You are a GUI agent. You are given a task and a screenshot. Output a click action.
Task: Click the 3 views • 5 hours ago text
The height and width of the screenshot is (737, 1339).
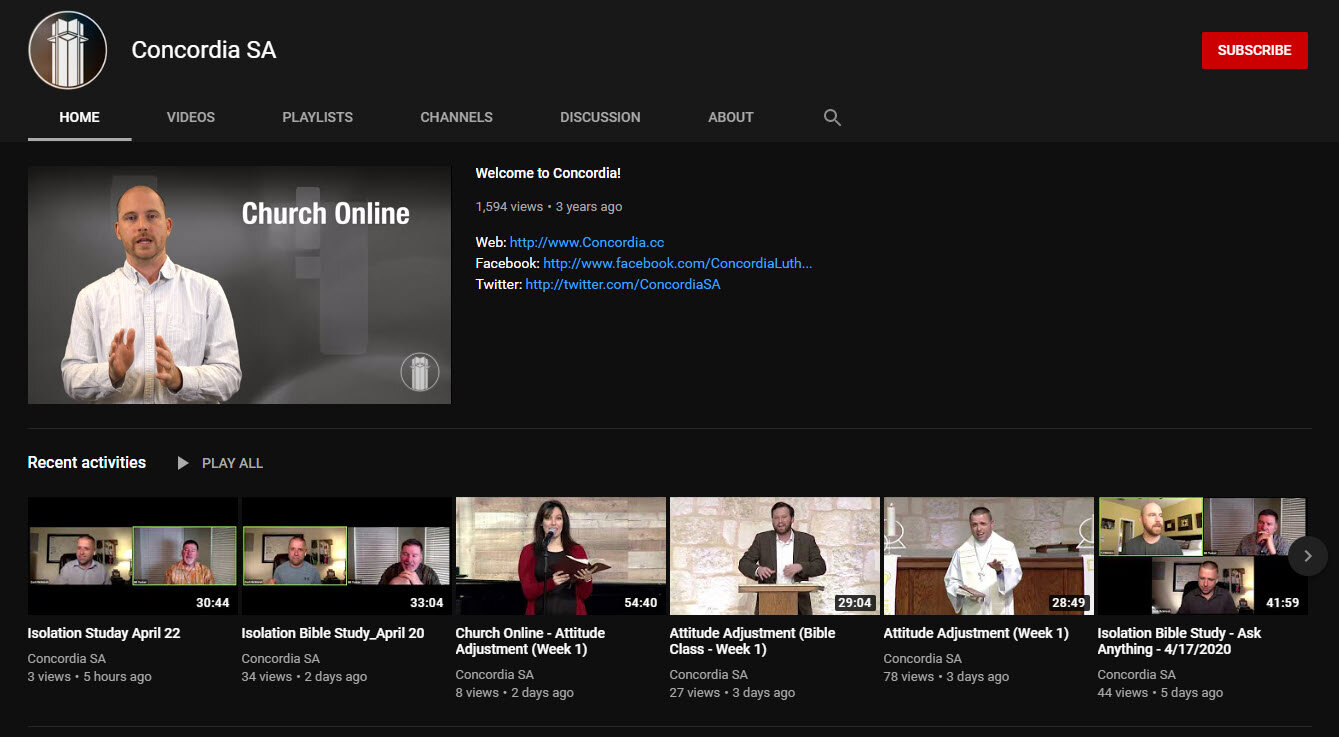pos(90,677)
